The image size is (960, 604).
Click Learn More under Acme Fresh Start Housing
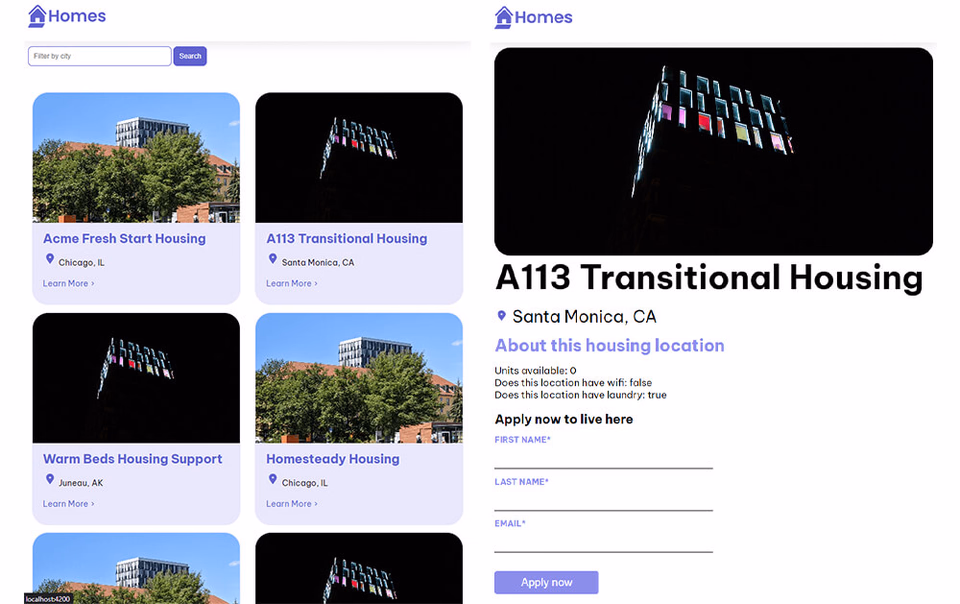68,283
